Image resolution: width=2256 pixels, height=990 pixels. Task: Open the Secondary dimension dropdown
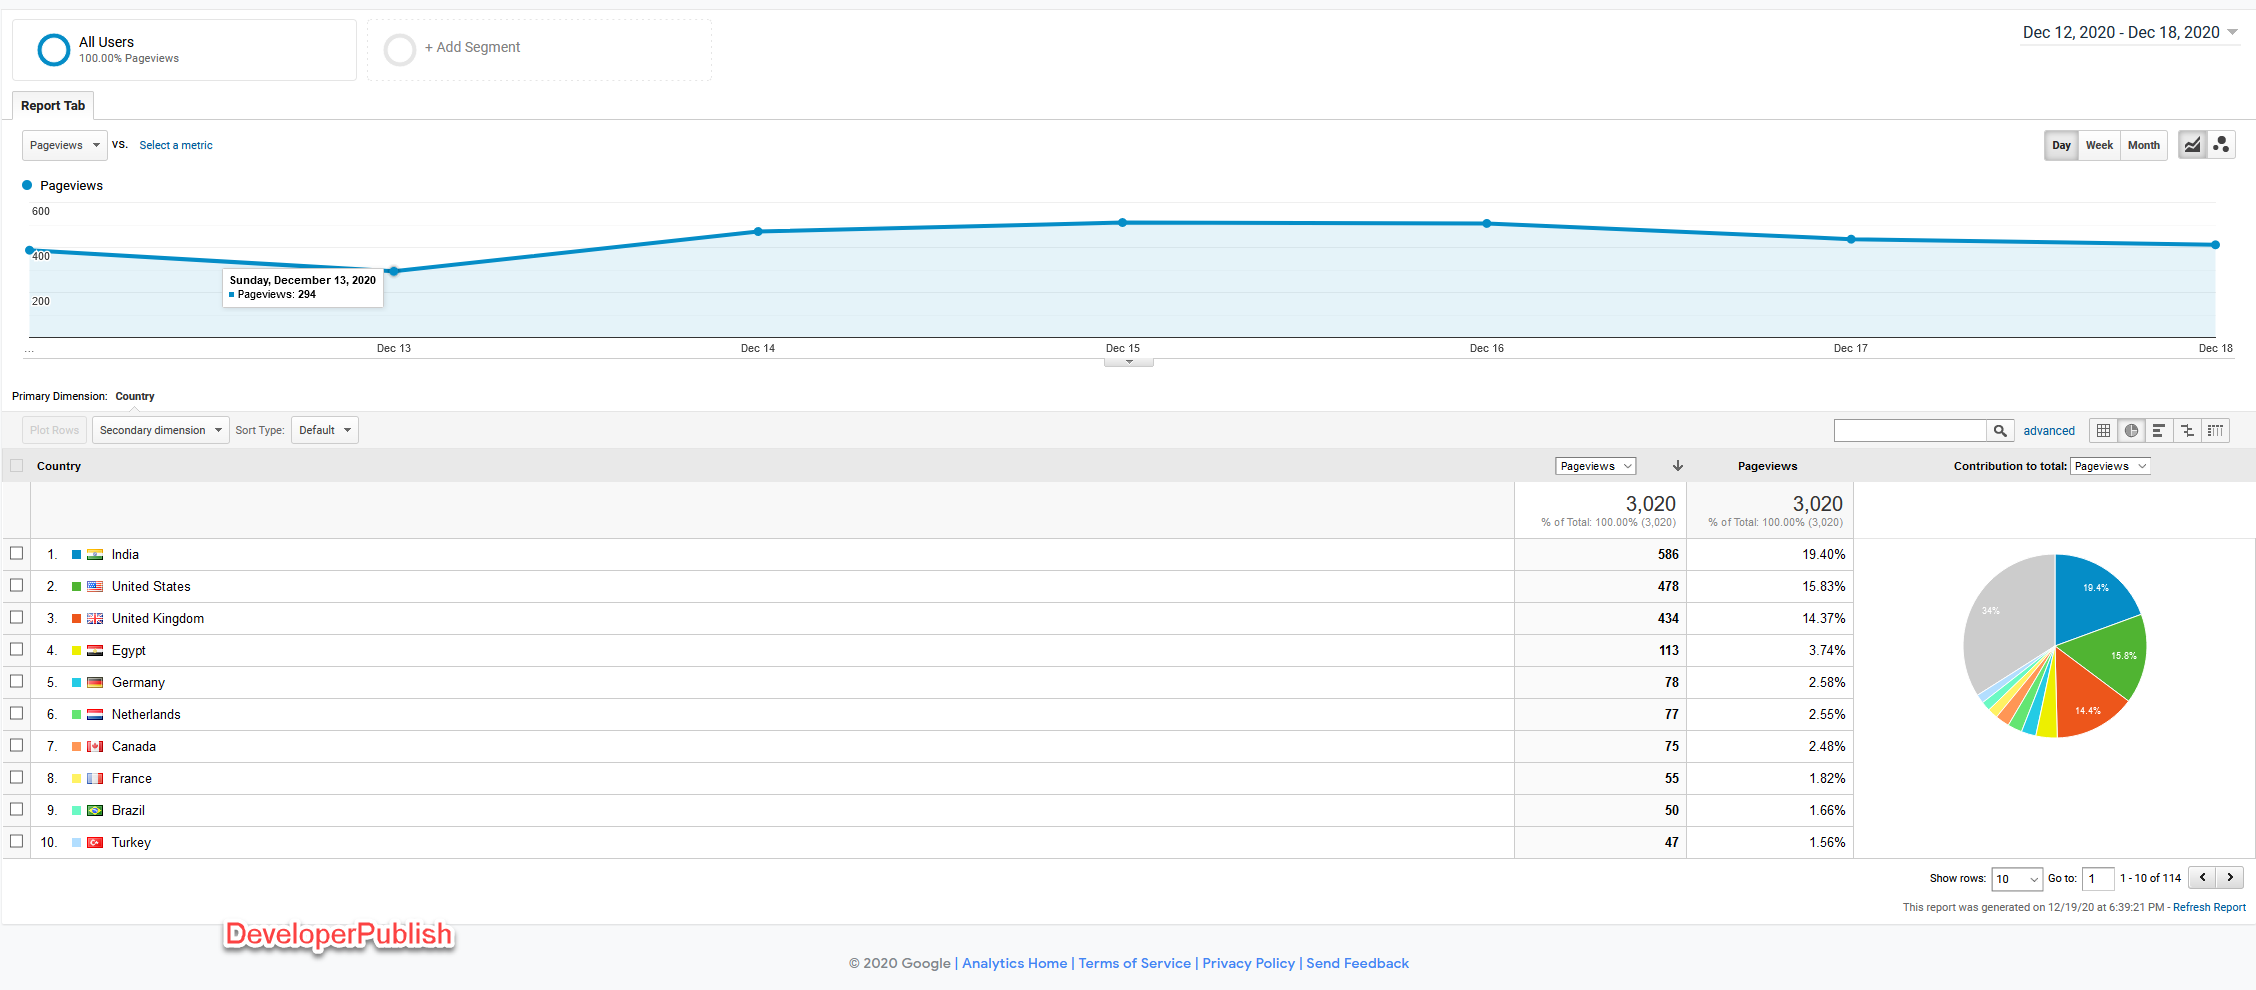click(159, 430)
